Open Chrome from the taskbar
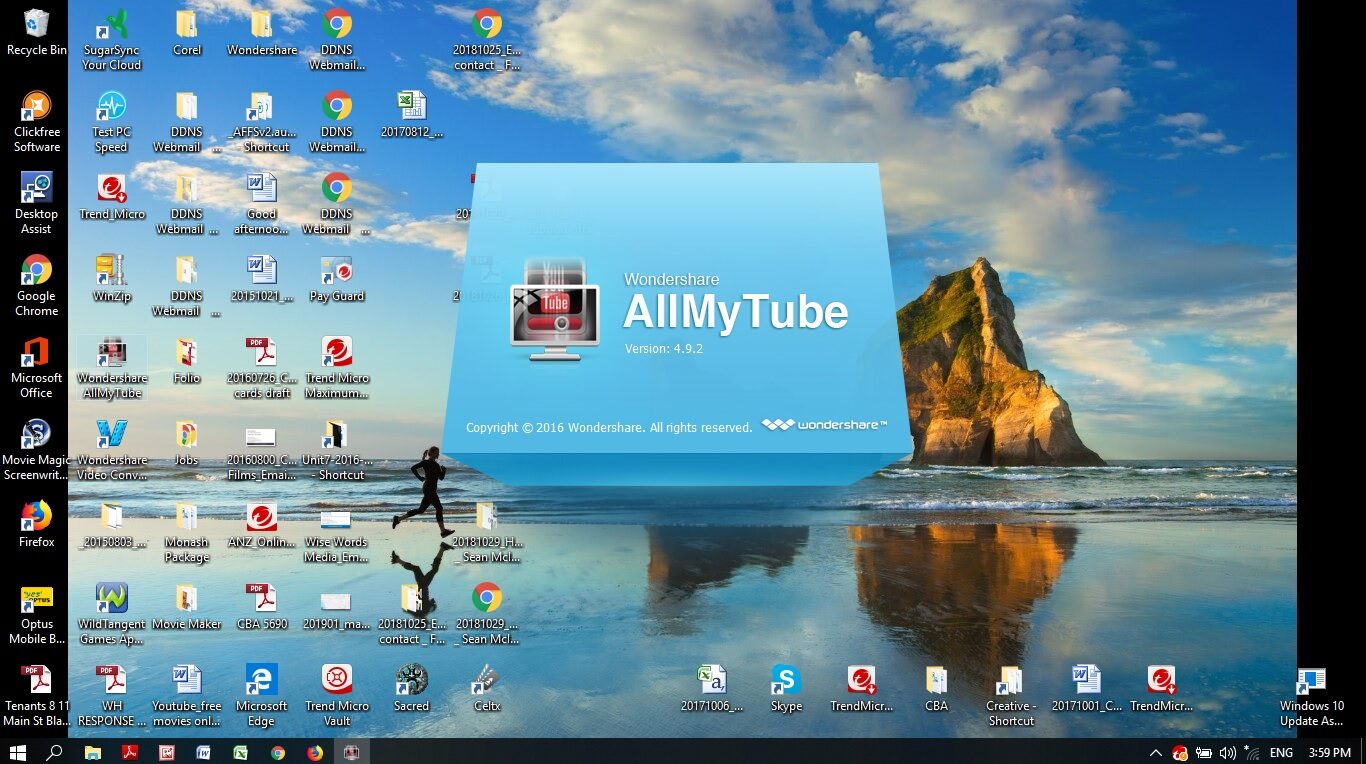 point(278,752)
